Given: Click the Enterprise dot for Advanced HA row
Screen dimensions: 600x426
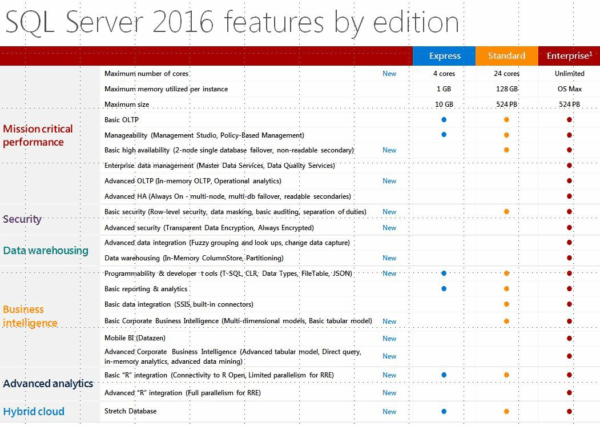Looking at the screenshot, I should pyautogui.click(x=569, y=196).
